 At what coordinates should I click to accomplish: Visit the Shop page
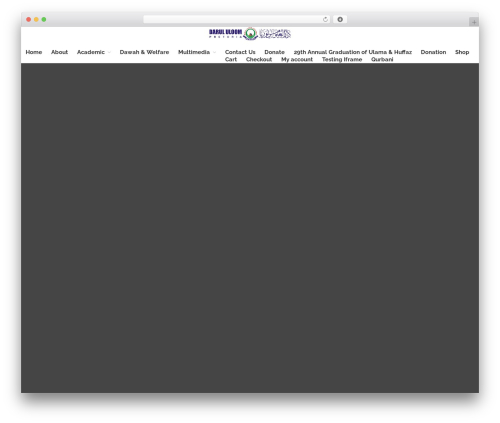(462, 52)
